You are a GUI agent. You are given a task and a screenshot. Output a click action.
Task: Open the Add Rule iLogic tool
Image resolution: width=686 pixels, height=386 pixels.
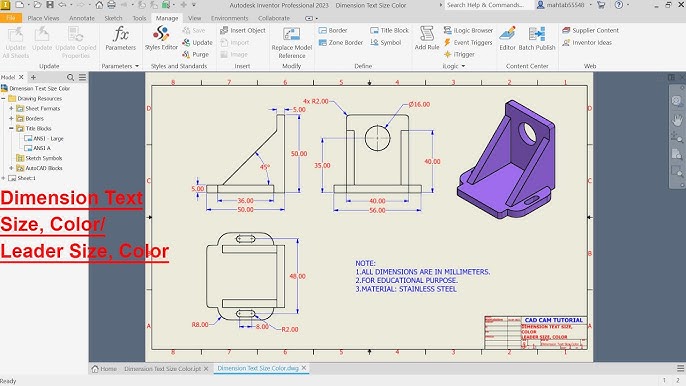pyautogui.click(x=427, y=38)
